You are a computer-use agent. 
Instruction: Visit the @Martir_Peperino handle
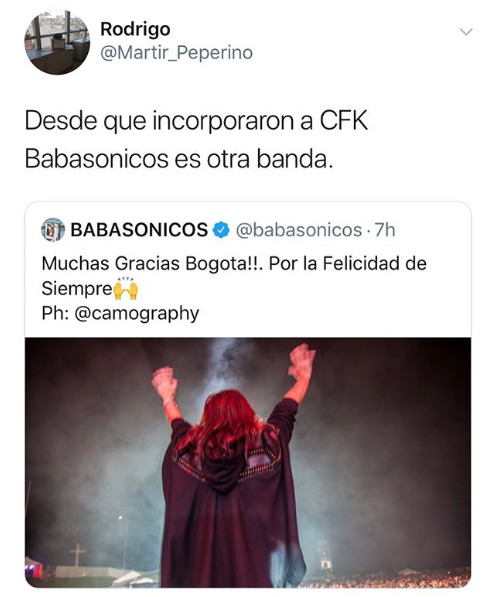pos(176,53)
